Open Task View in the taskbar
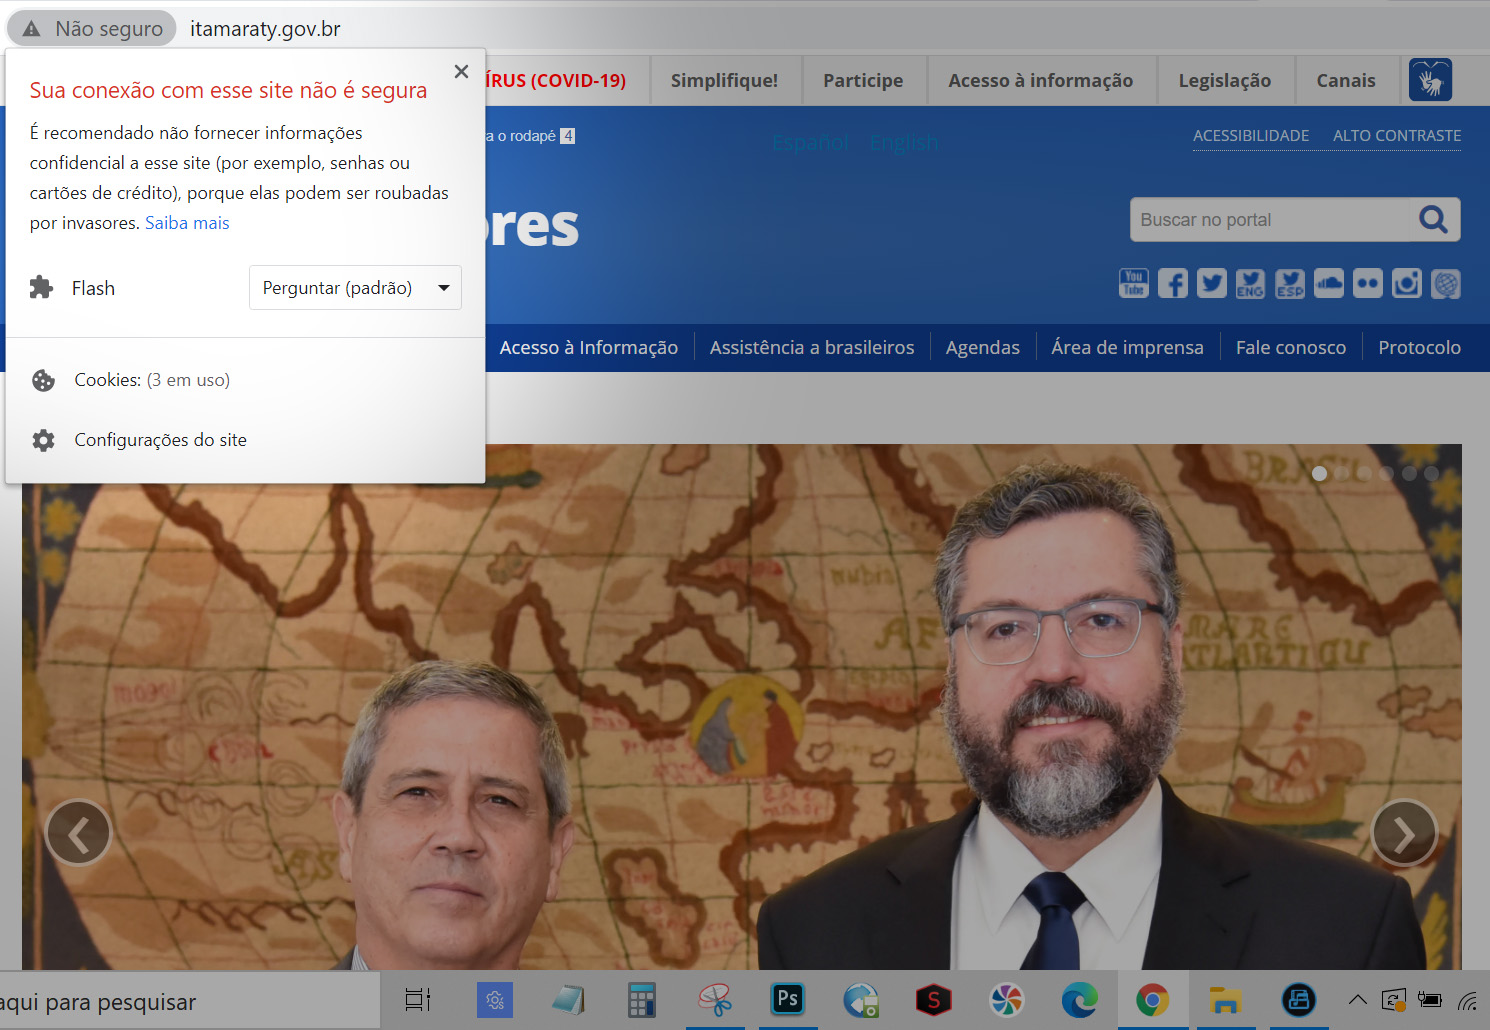1490x1030 pixels. 418,1000
